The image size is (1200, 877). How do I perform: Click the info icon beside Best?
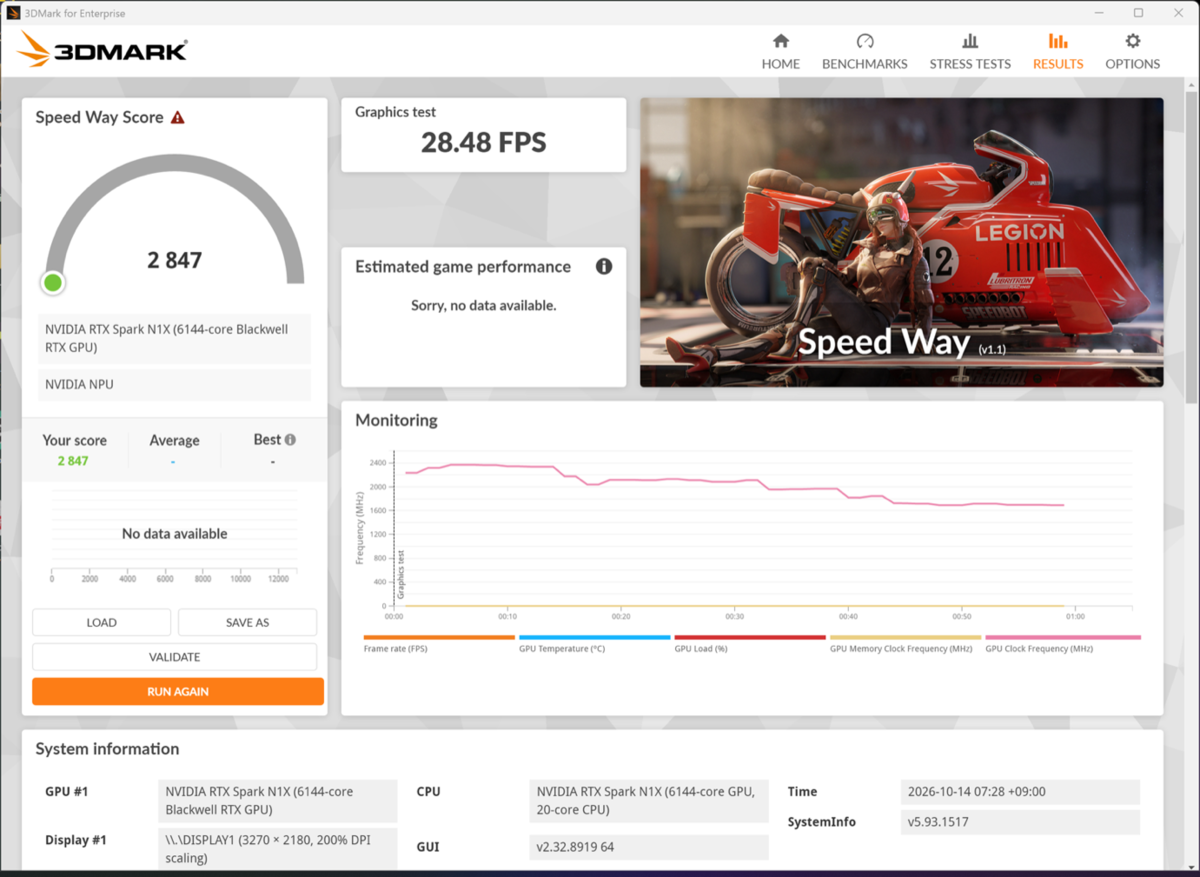[290, 439]
